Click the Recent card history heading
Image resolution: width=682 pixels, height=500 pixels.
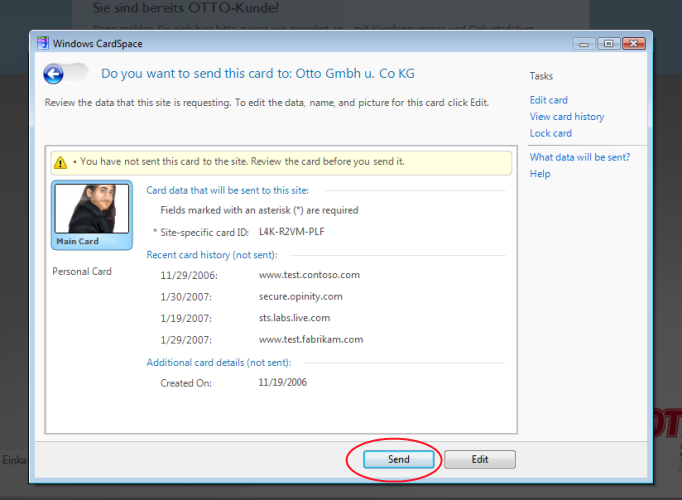(212, 255)
